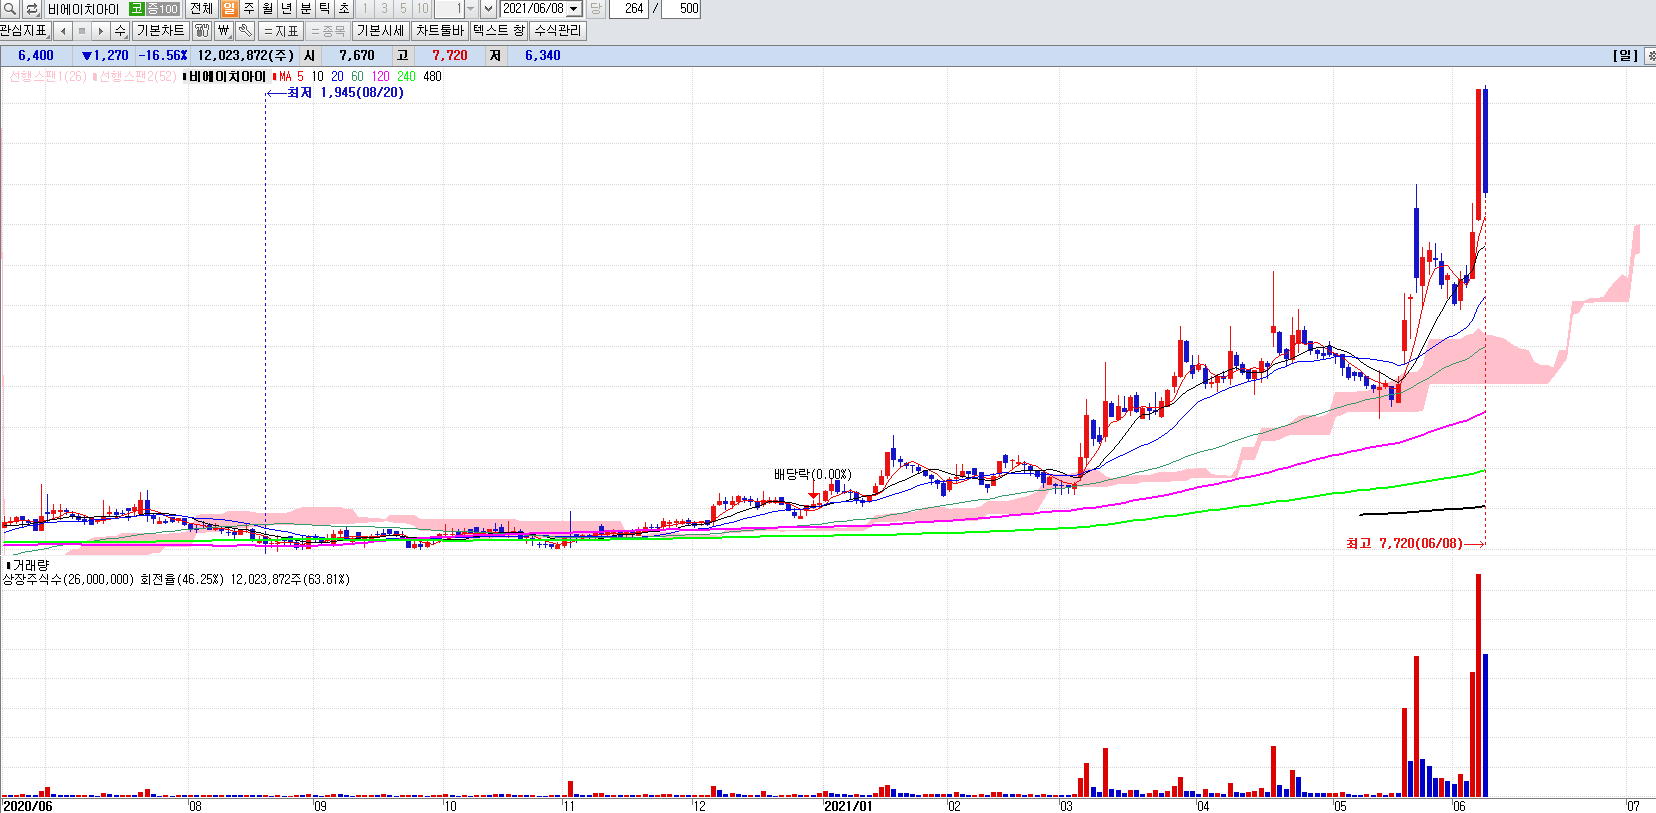Image resolution: width=1656 pixels, height=813 pixels.
Task: Click the 거래량 volume panel label
Action: pyautogui.click(x=30, y=565)
